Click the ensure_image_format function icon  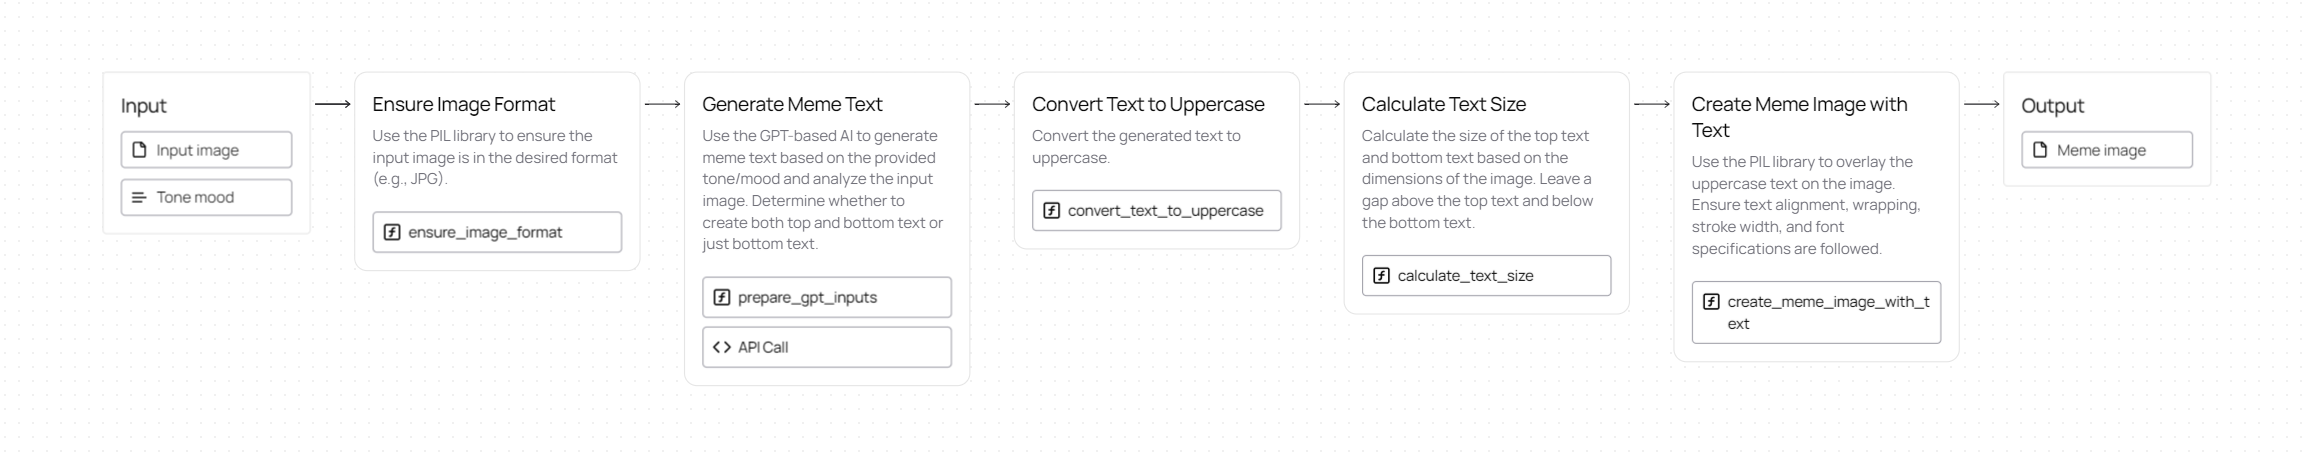(392, 232)
